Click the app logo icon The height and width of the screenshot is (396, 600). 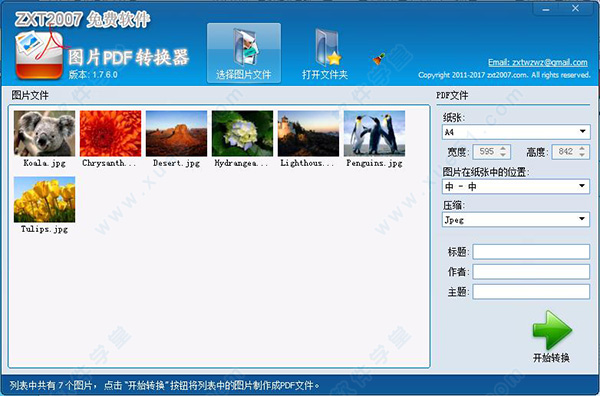coord(39,54)
